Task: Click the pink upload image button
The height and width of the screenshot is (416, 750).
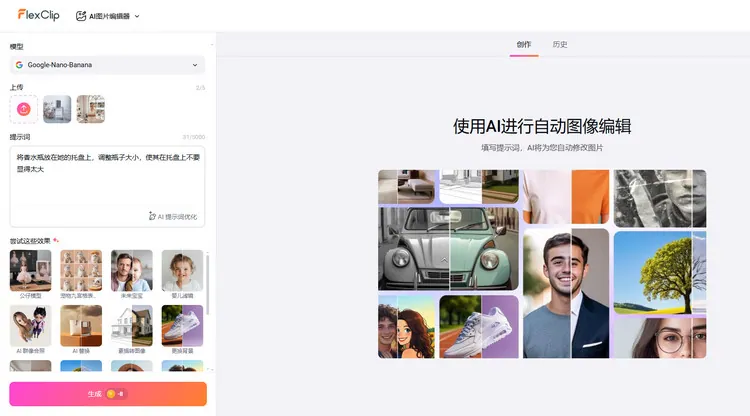Action: click(x=23, y=109)
